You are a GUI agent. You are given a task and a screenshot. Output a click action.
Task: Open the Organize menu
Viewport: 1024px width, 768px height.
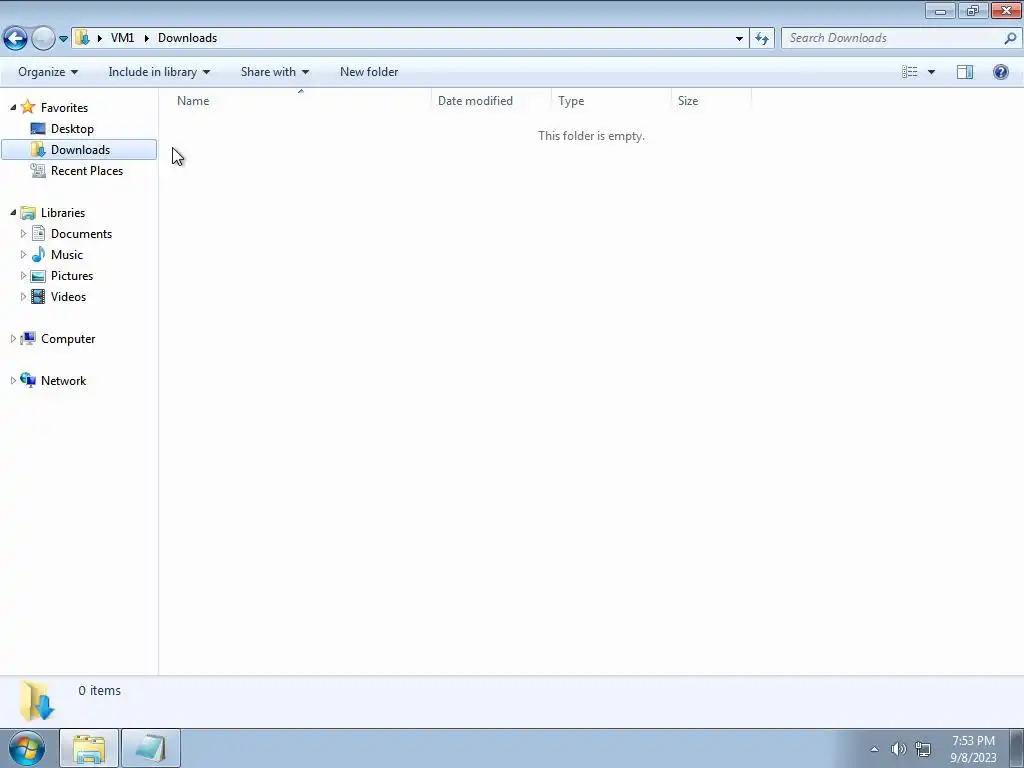pos(48,72)
